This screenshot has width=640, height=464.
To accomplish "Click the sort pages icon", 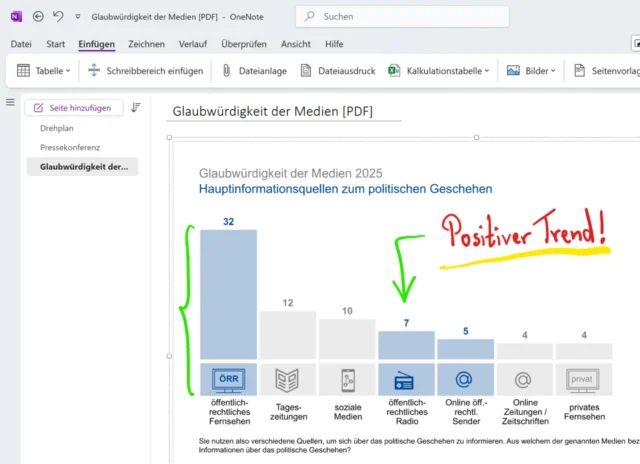I will coord(136,107).
